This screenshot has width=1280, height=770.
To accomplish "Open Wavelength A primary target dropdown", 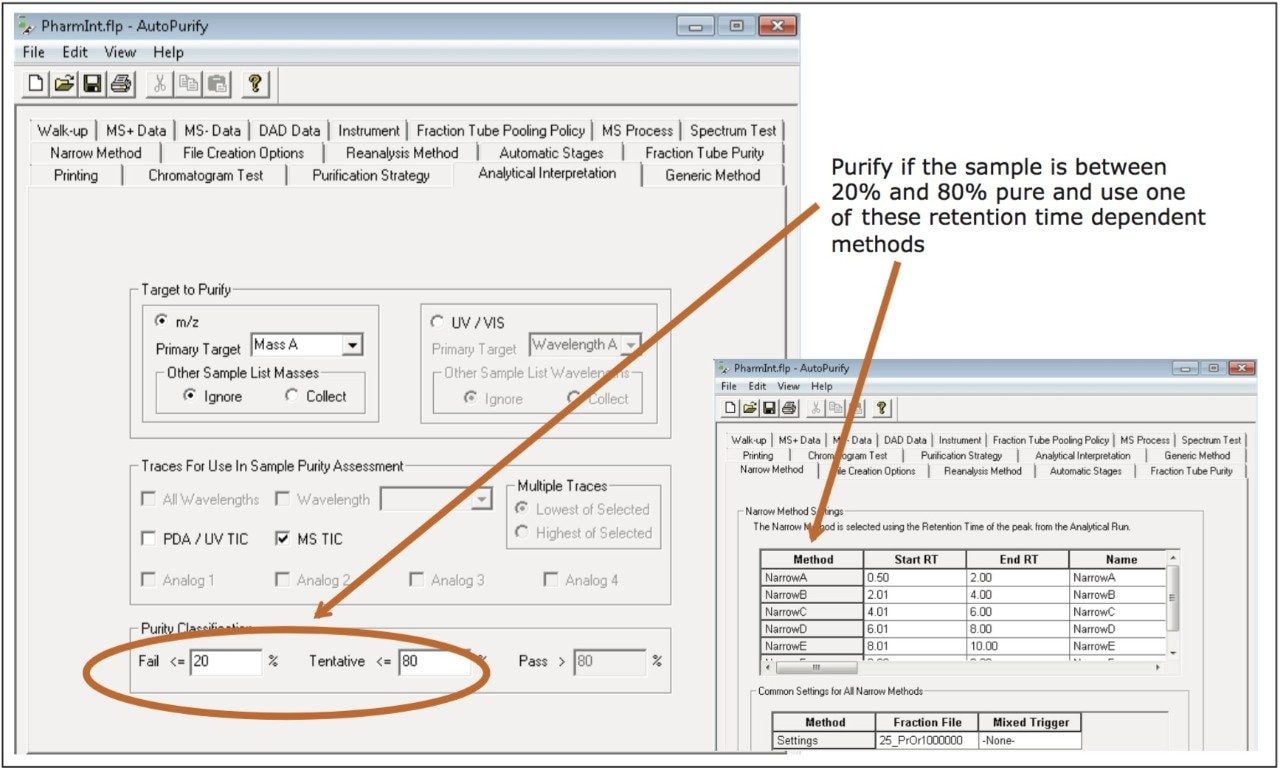I will click(630, 345).
